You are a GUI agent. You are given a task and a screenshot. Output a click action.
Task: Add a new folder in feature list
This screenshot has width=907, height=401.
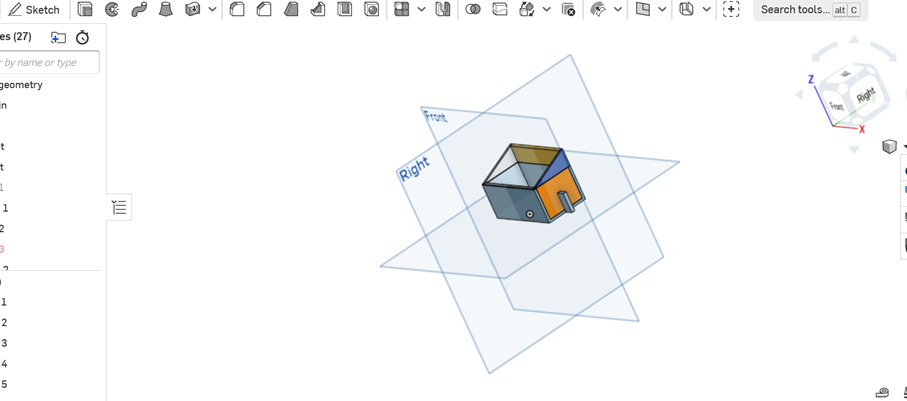[x=58, y=38]
